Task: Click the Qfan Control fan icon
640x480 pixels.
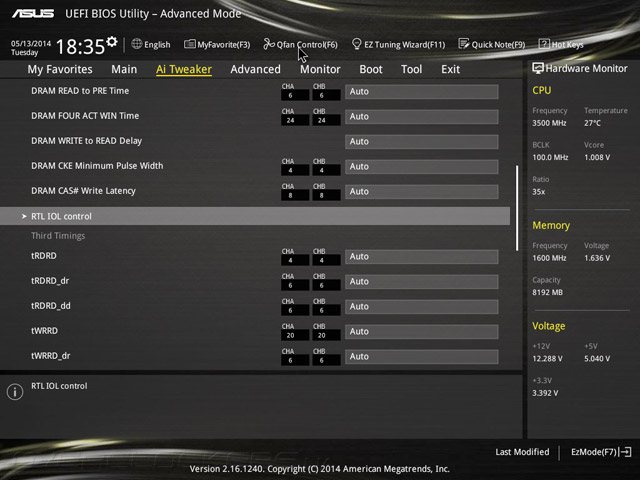Action: click(269, 44)
